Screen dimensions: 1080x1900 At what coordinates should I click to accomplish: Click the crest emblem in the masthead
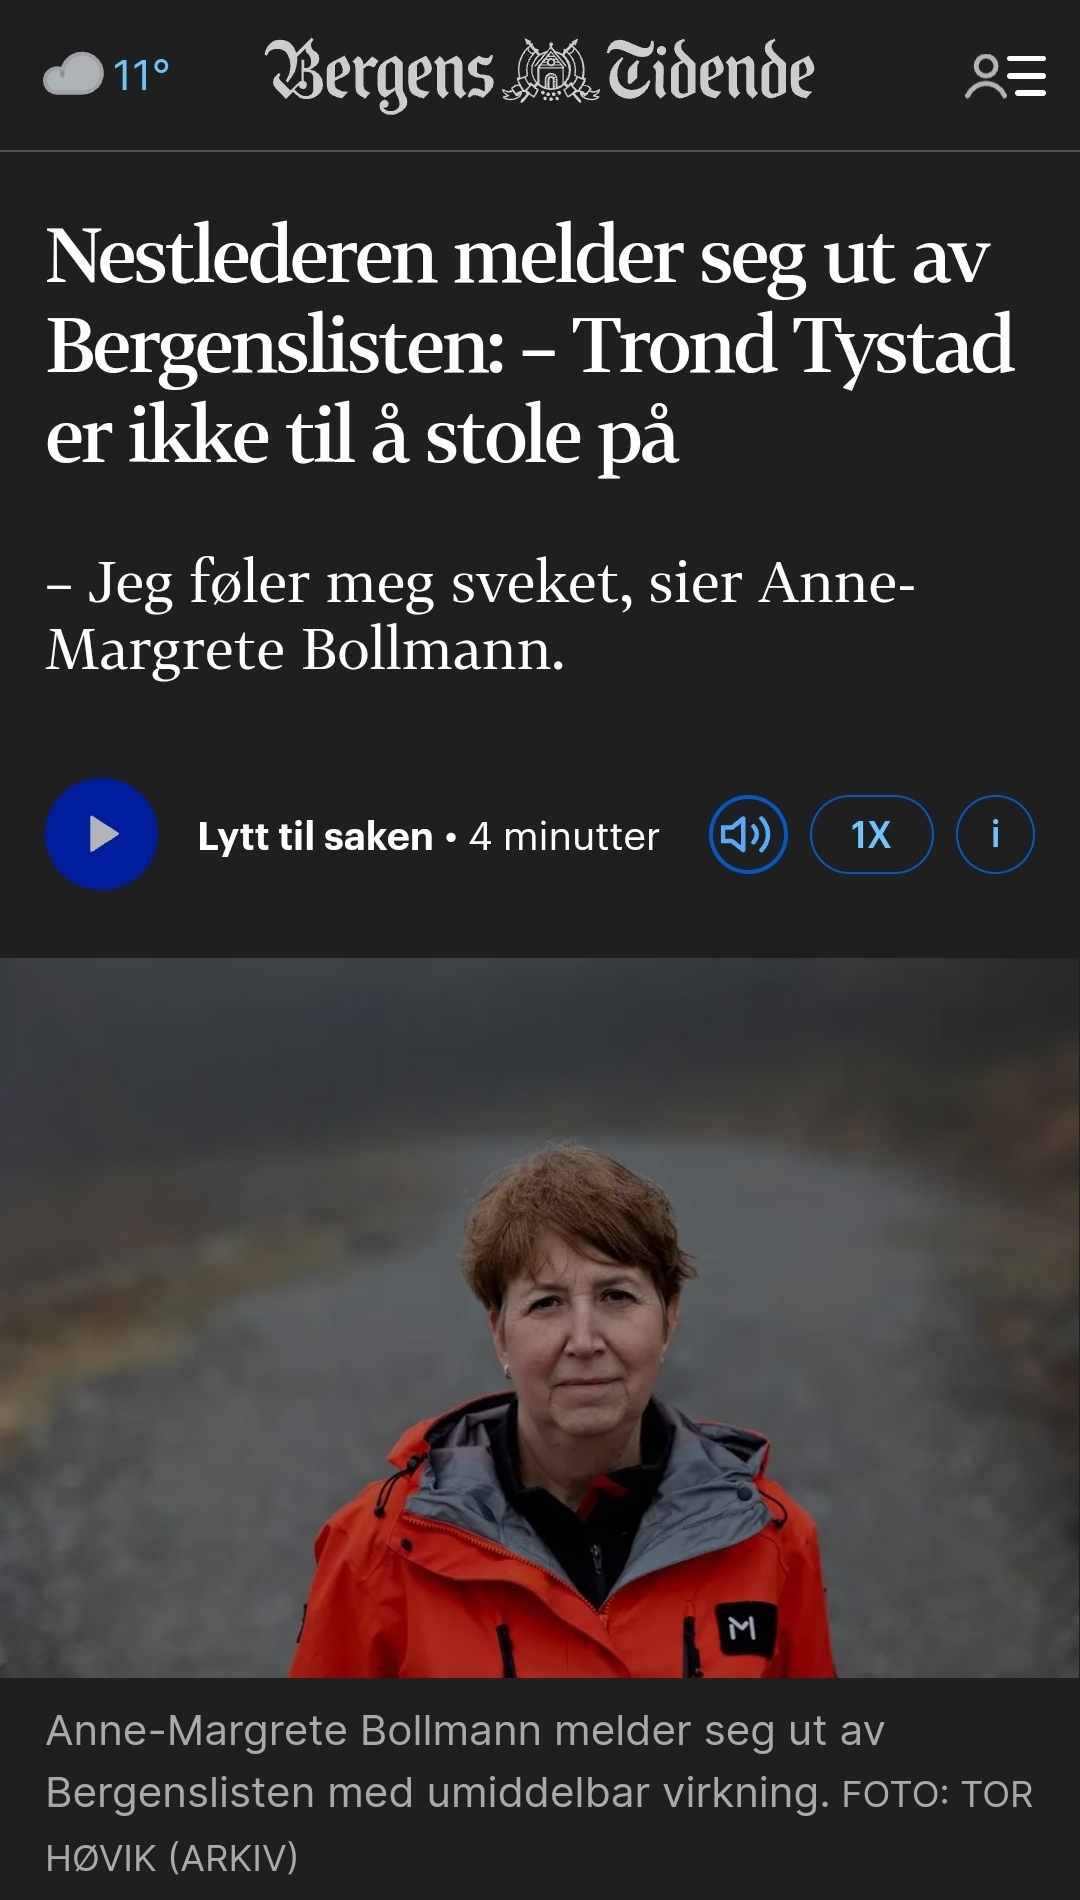click(550, 72)
